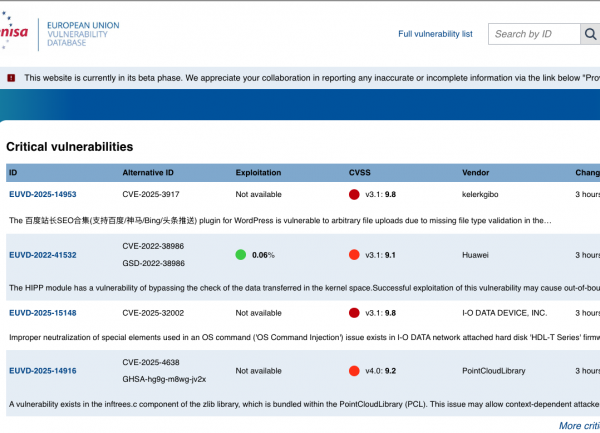Click the ENISA logo

(x=14, y=31)
